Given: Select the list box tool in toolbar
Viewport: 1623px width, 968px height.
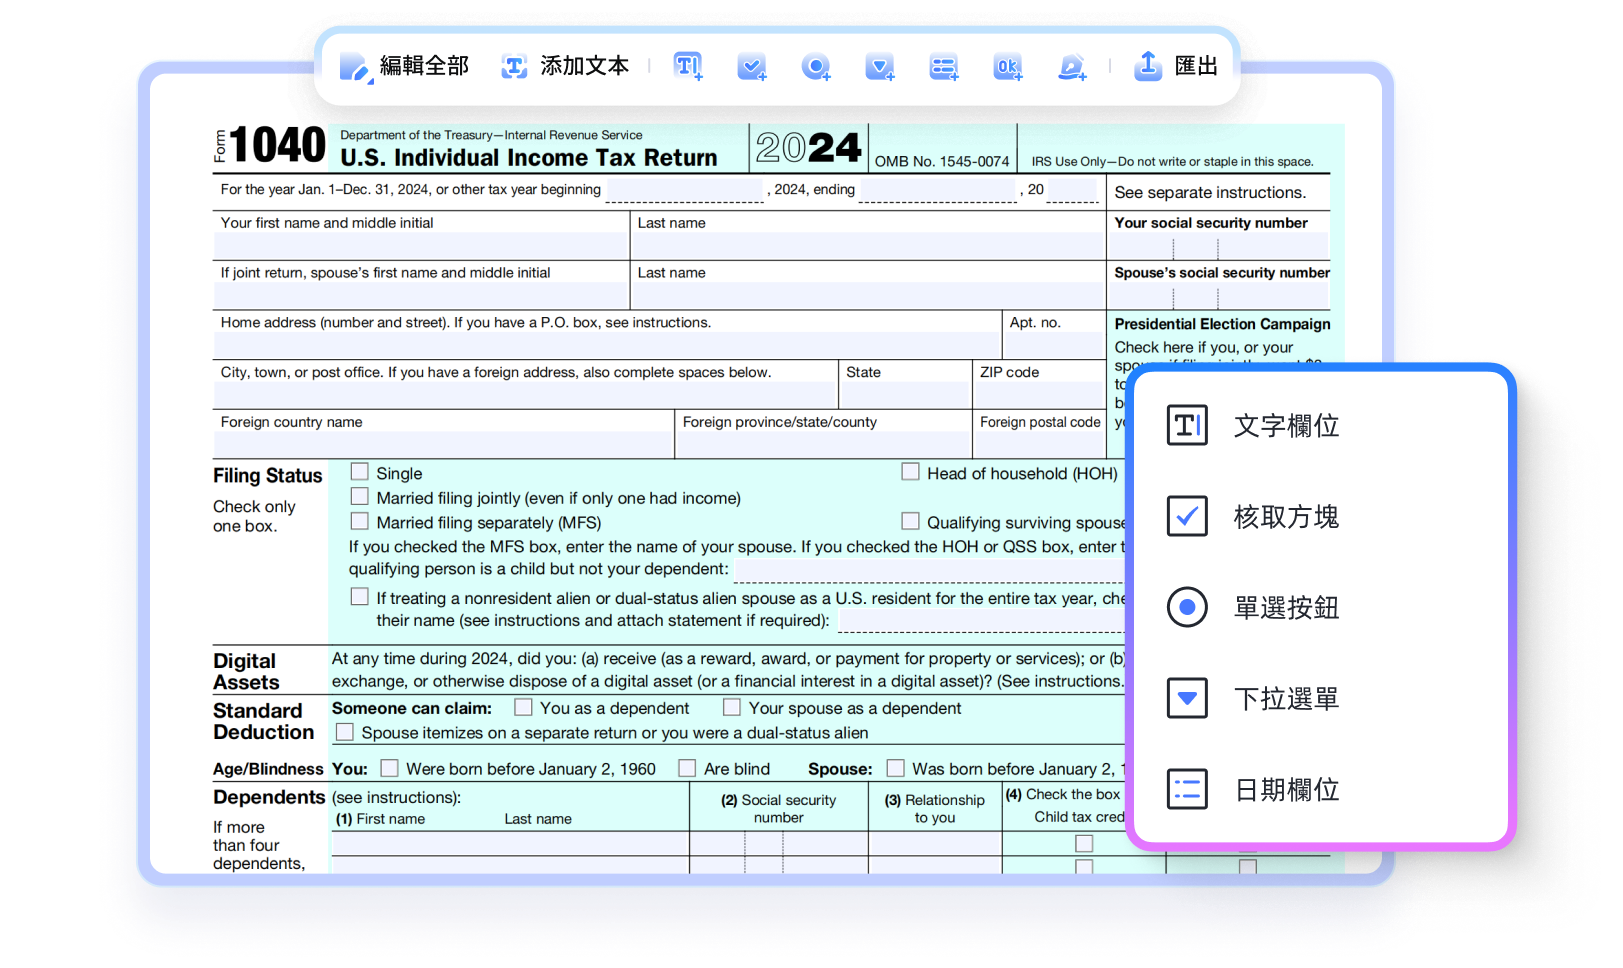Looking at the screenshot, I should pos(944,66).
